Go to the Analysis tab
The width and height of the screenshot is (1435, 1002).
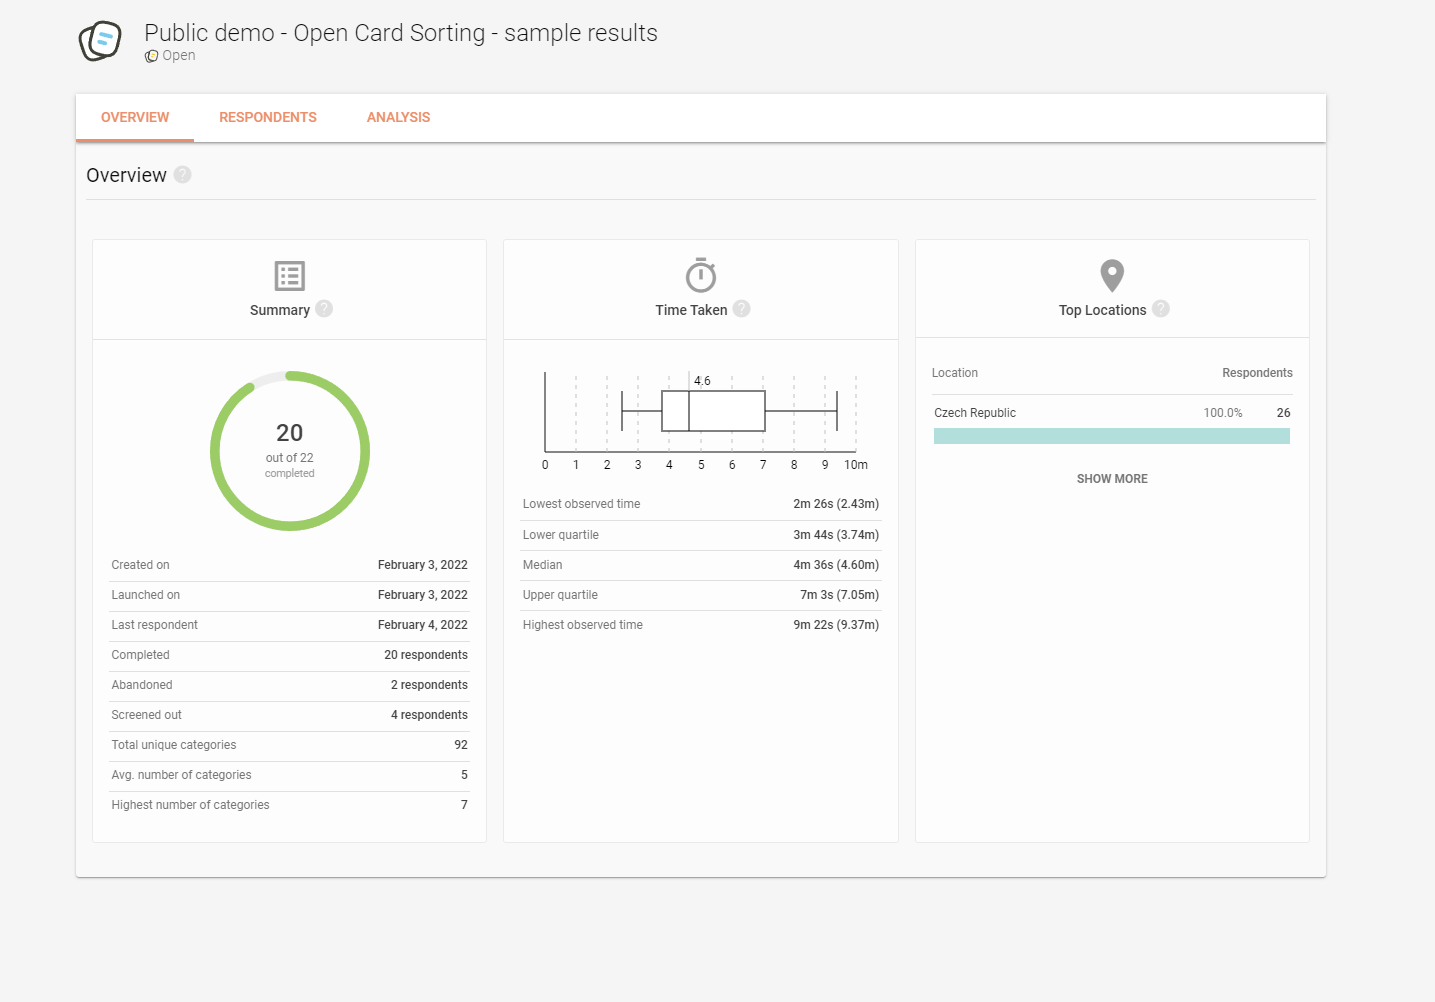[x=398, y=117]
